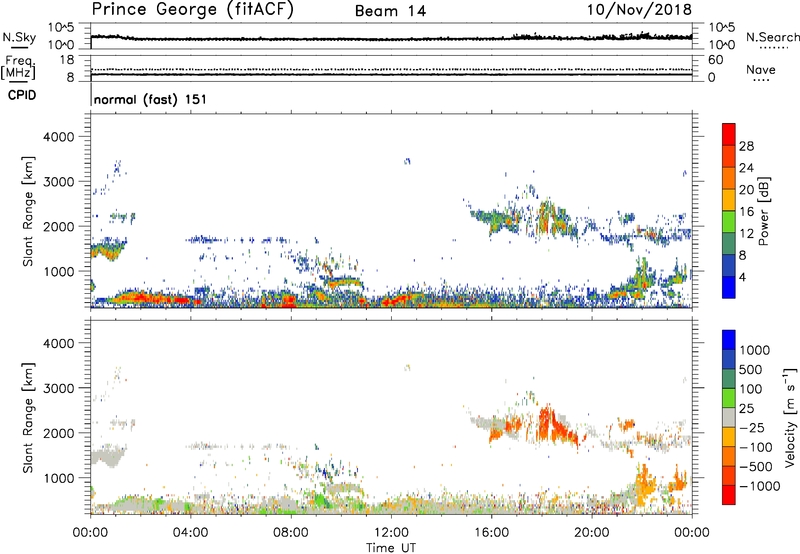Click the "-500" velocity colorbar value
This screenshot has width=800, height=554.
(x=755, y=467)
